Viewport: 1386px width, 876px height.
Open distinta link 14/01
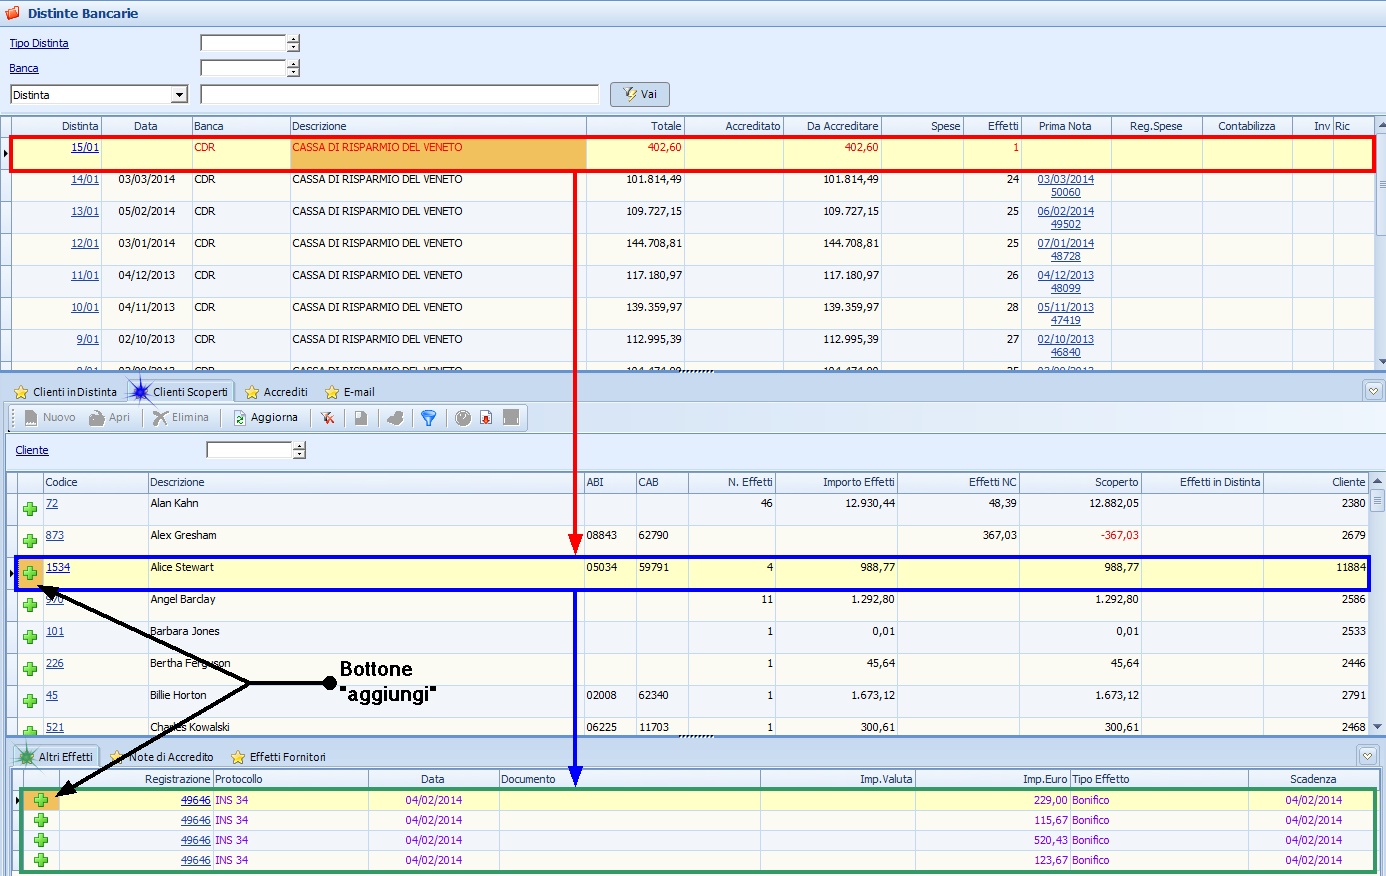coord(85,180)
